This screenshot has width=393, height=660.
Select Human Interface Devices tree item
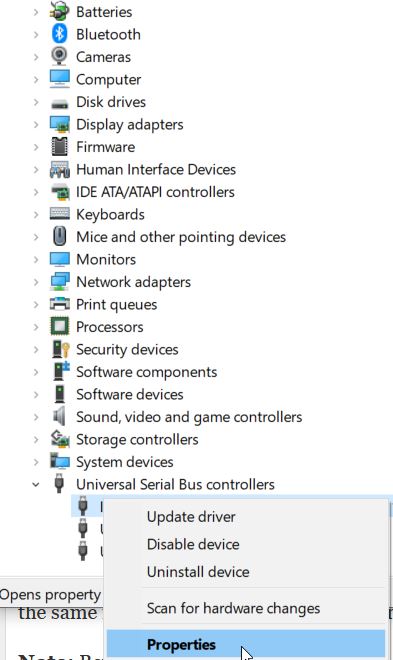[x=156, y=169]
